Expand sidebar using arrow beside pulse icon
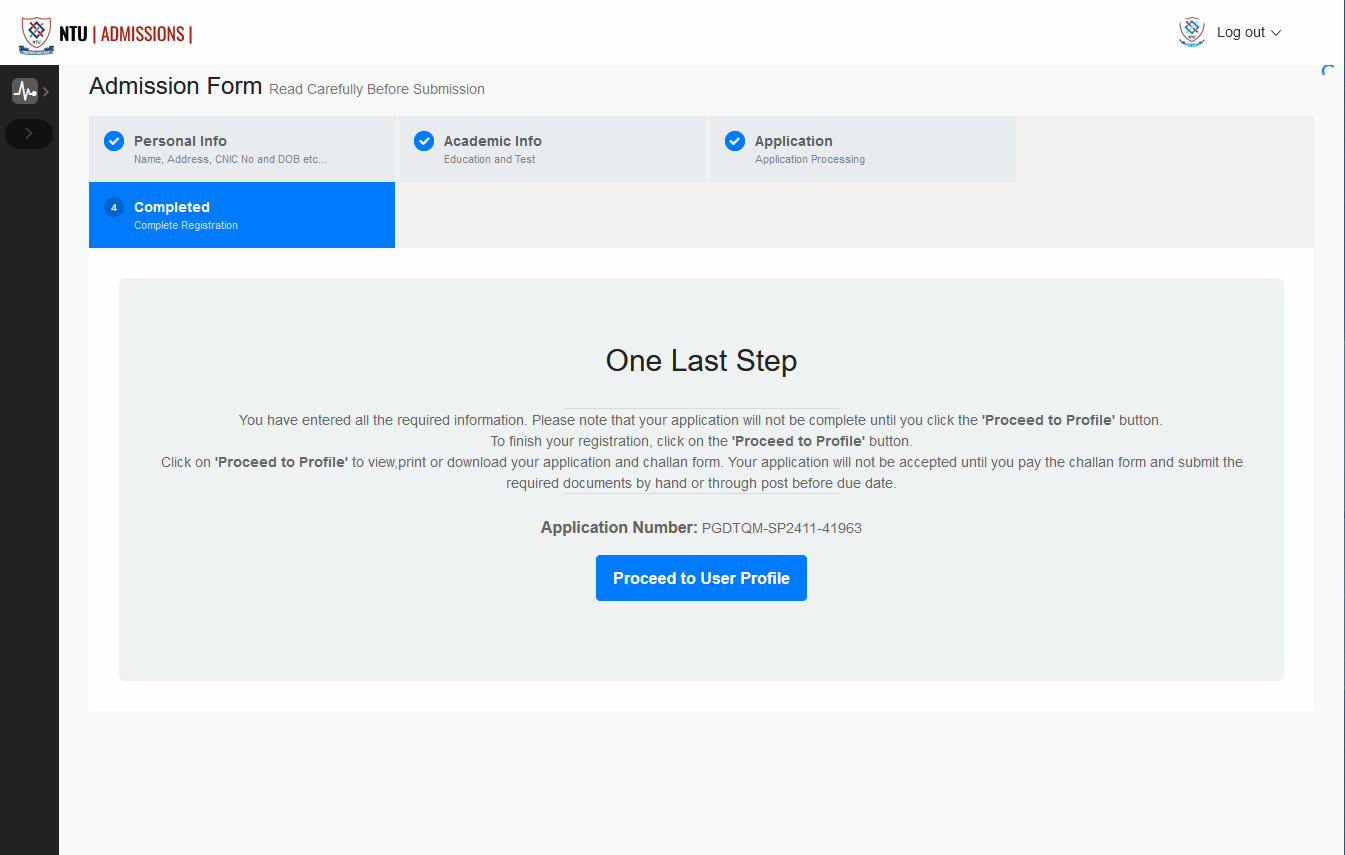The width and height of the screenshot is (1345, 855). pyautogui.click(x=46, y=92)
